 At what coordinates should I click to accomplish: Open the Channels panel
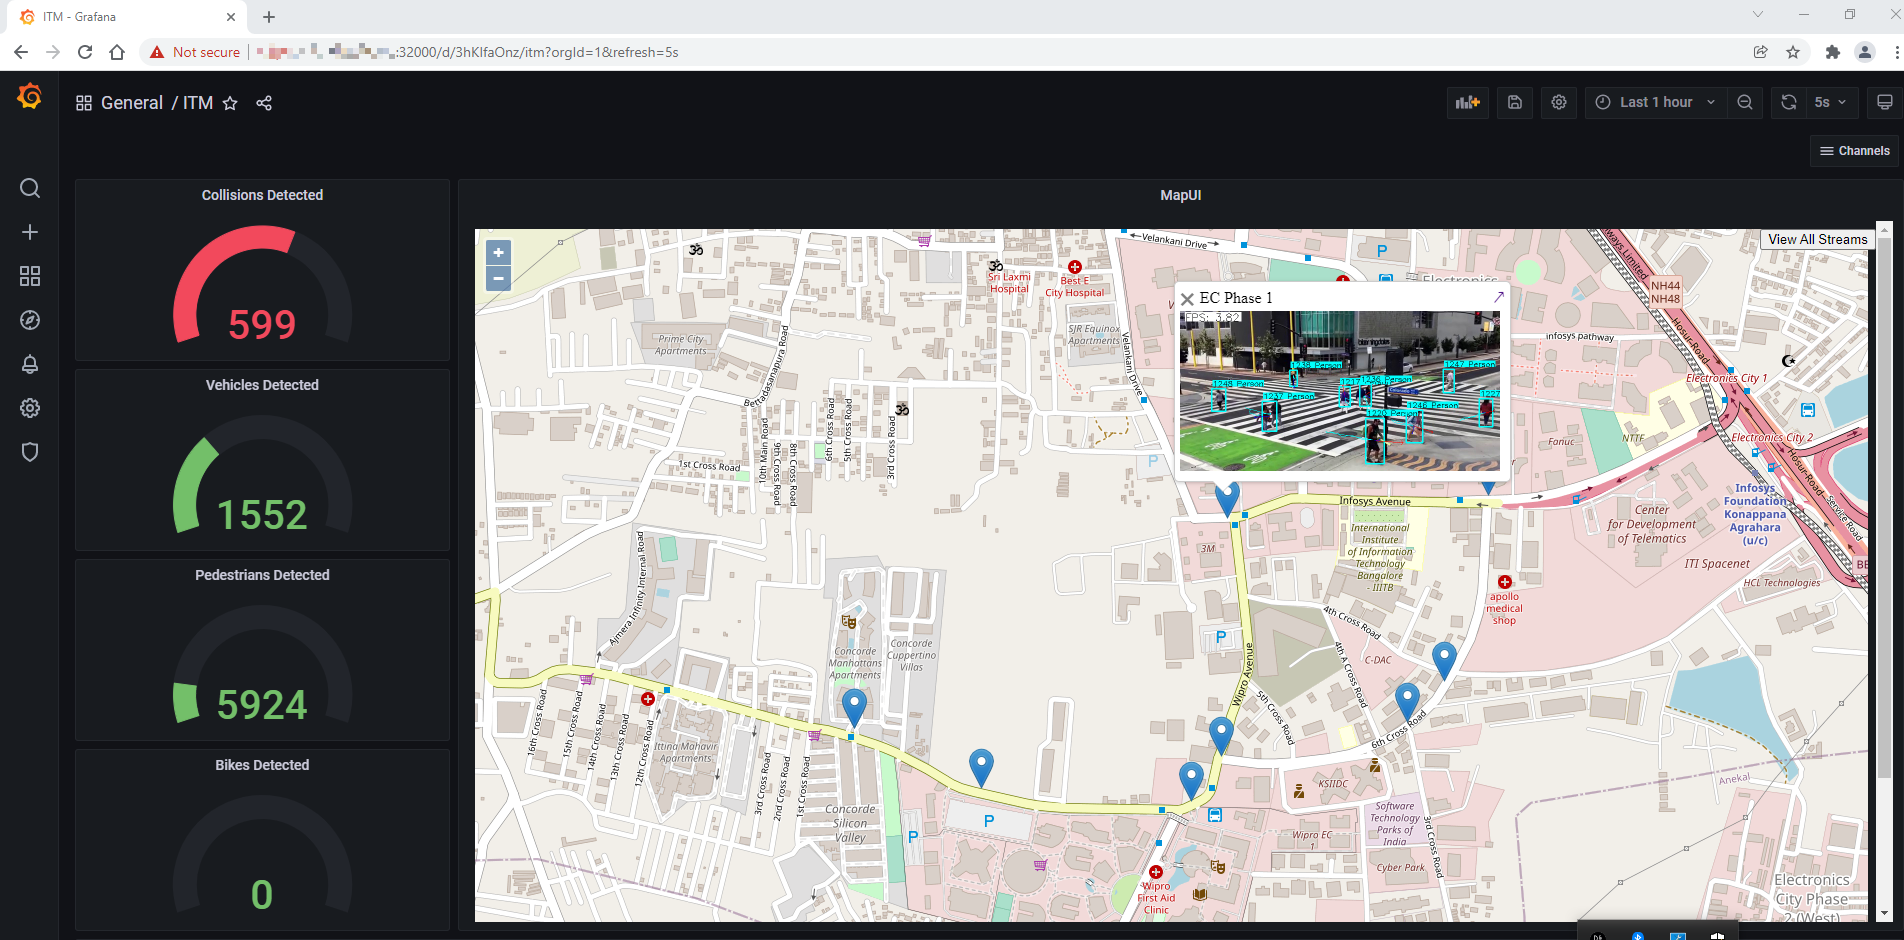1855,150
